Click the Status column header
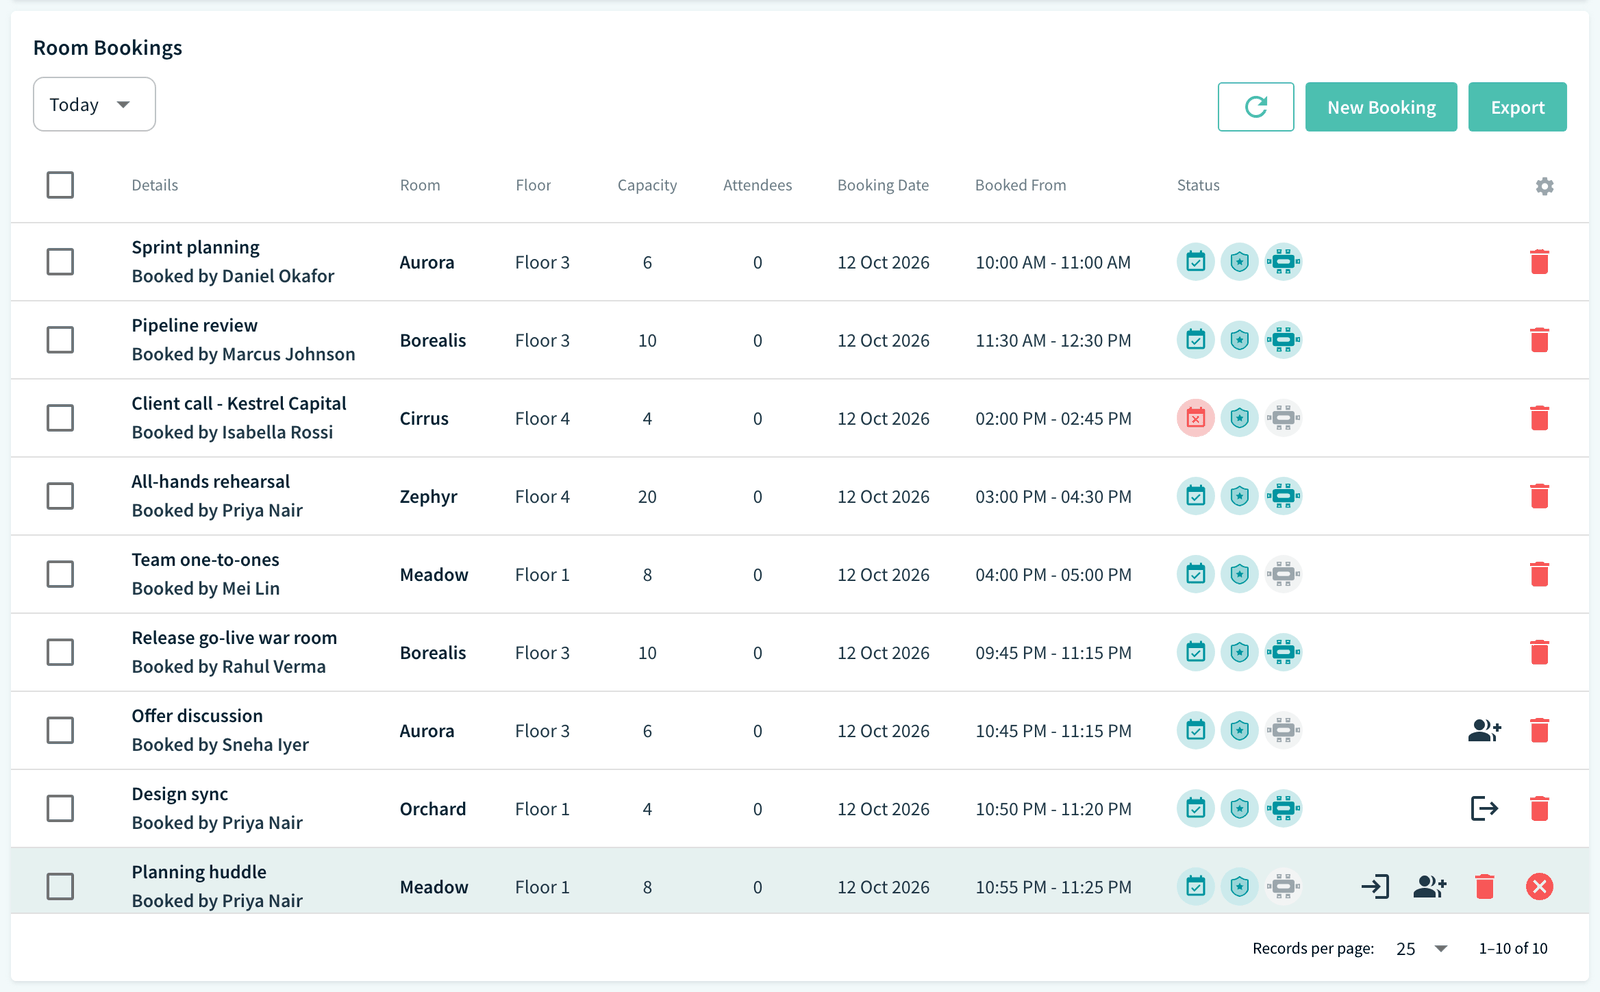The height and width of the screenshot is (992, 1600). (x=1198, y=185)
